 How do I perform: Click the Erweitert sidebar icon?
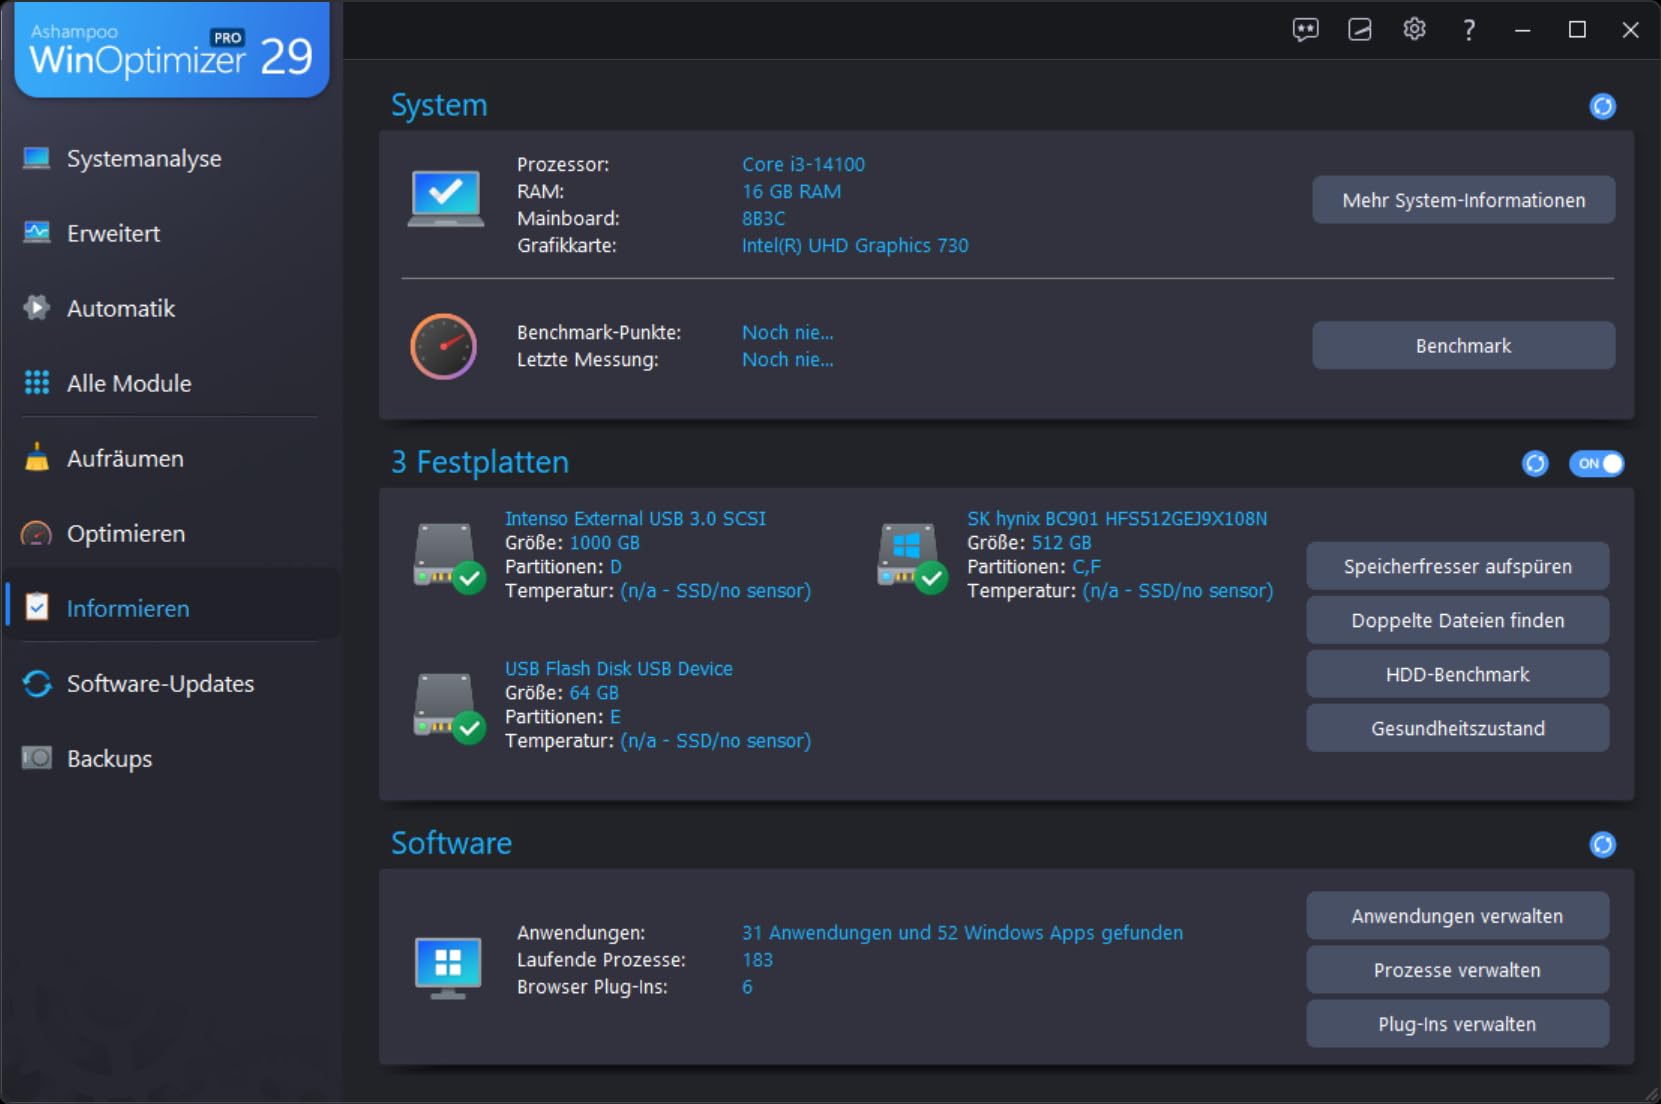pyautogui.click(x=37, y=233)
